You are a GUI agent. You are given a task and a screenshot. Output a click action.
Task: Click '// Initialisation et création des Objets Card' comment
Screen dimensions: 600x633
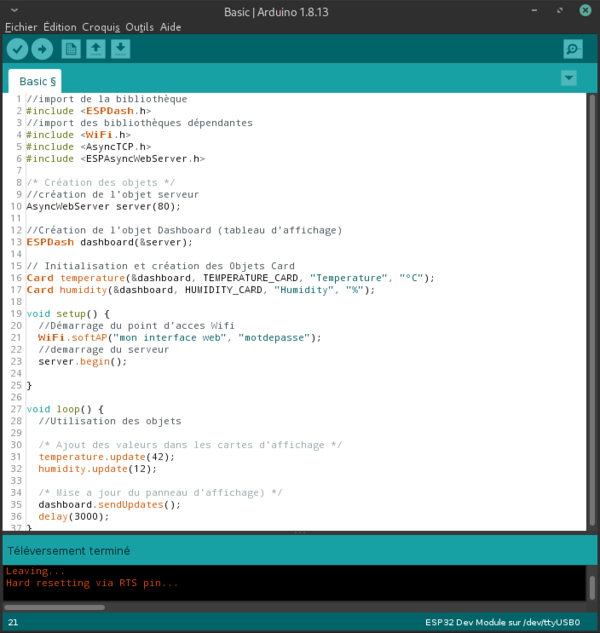[x=160, y=266]
